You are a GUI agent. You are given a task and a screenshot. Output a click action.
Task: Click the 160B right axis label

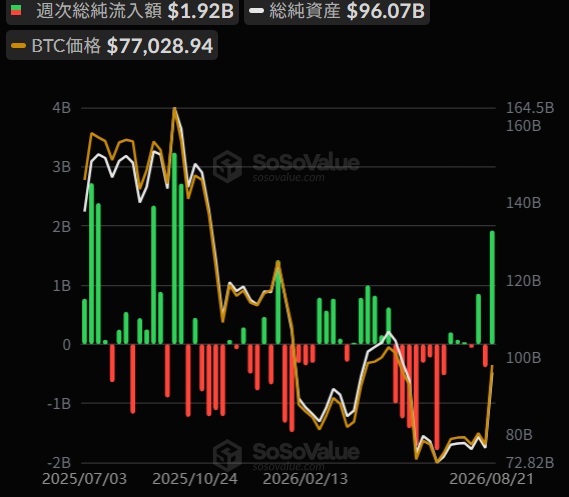[523, 126]
